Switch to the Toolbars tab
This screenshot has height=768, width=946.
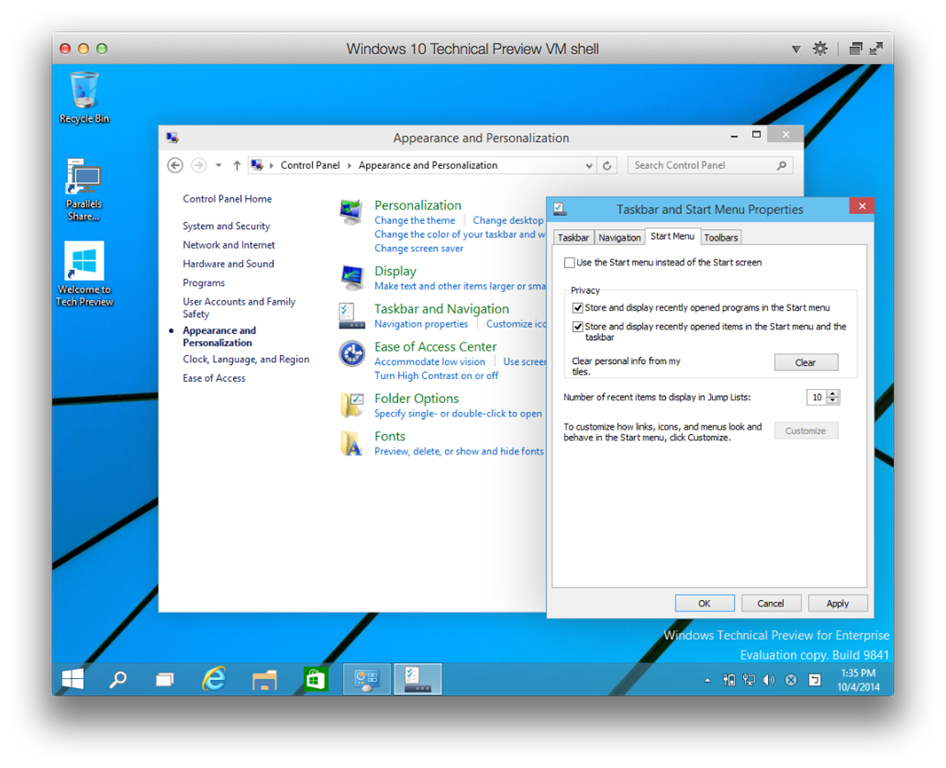[x=721, y=238]
